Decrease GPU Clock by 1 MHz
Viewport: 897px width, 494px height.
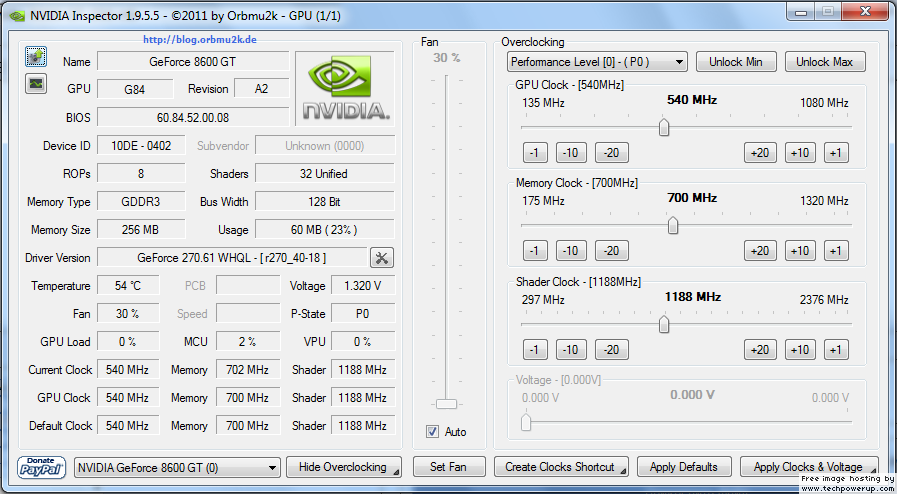[x=535, y=153]
